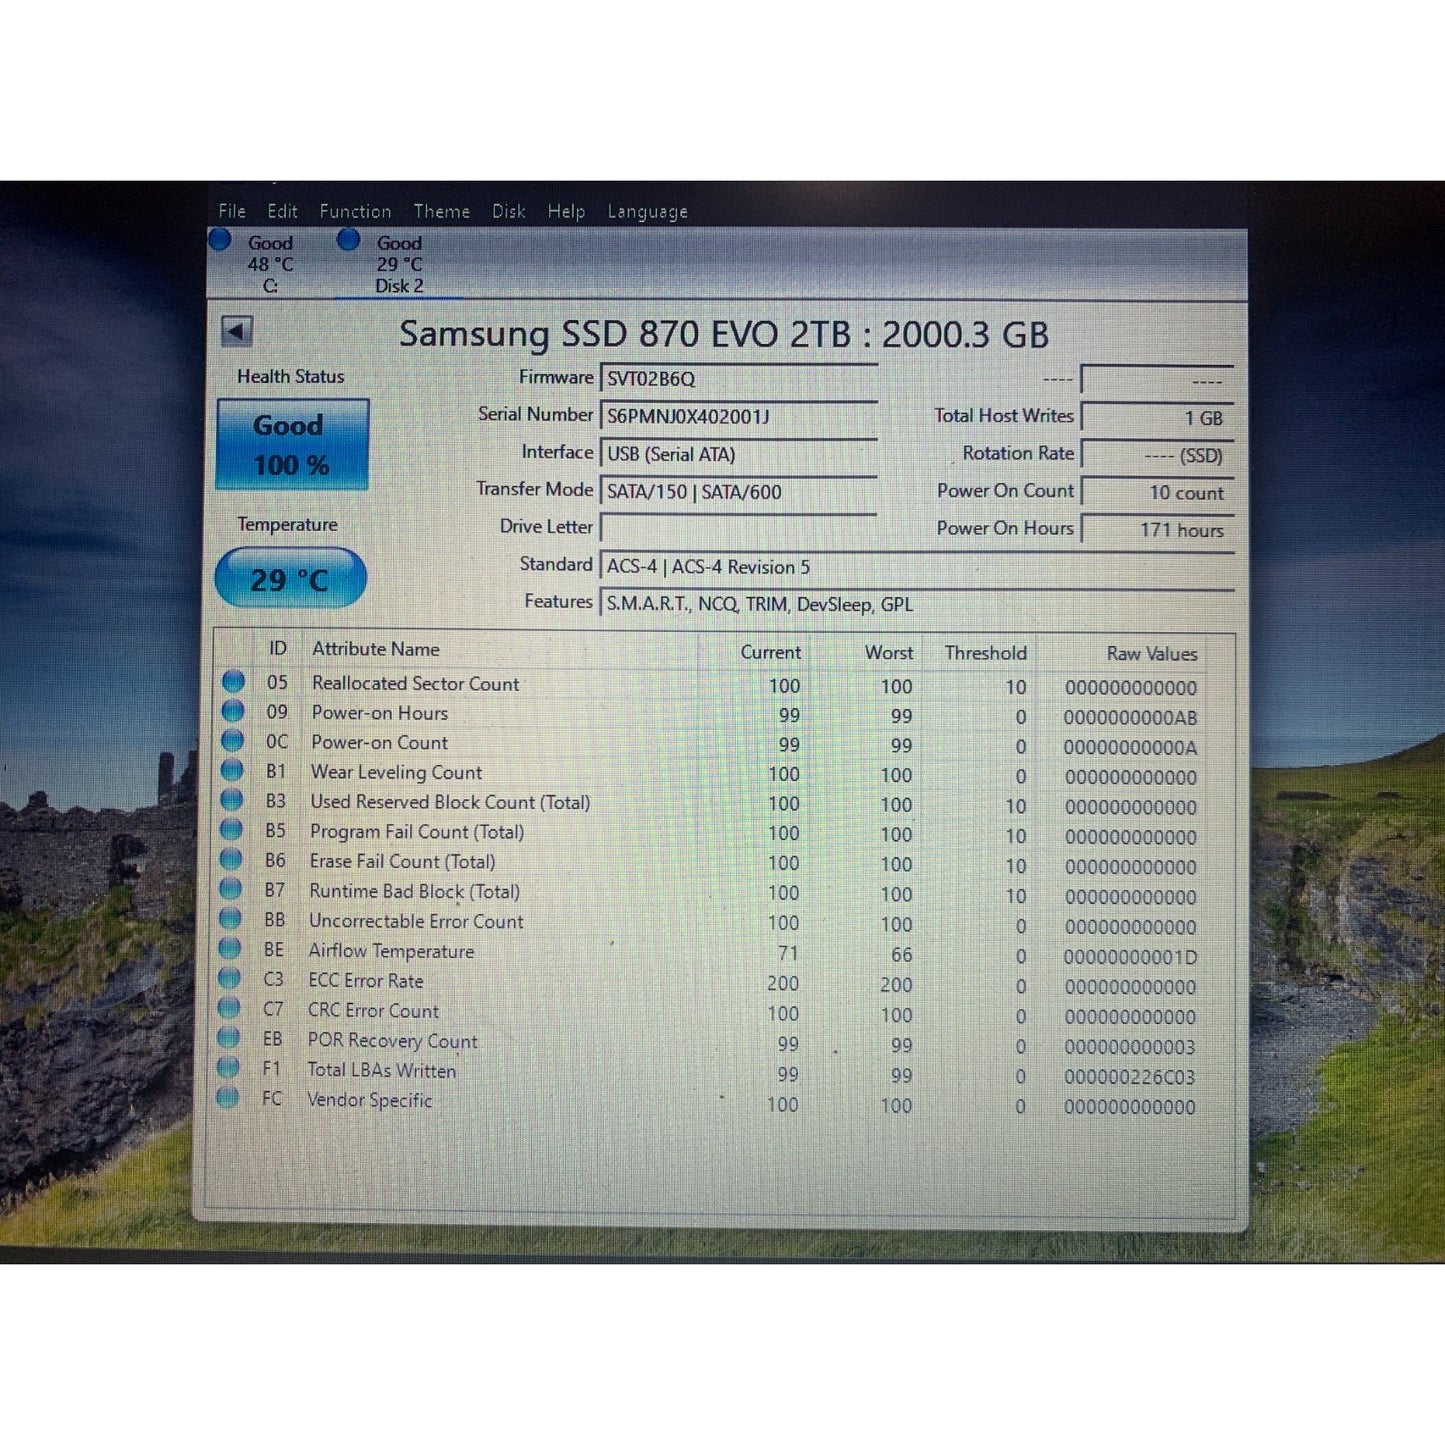This screenshot has width=1445, height=1445.
Task: Click the status orb for Vendor Specific
Action: click(x=228, y=1097)
